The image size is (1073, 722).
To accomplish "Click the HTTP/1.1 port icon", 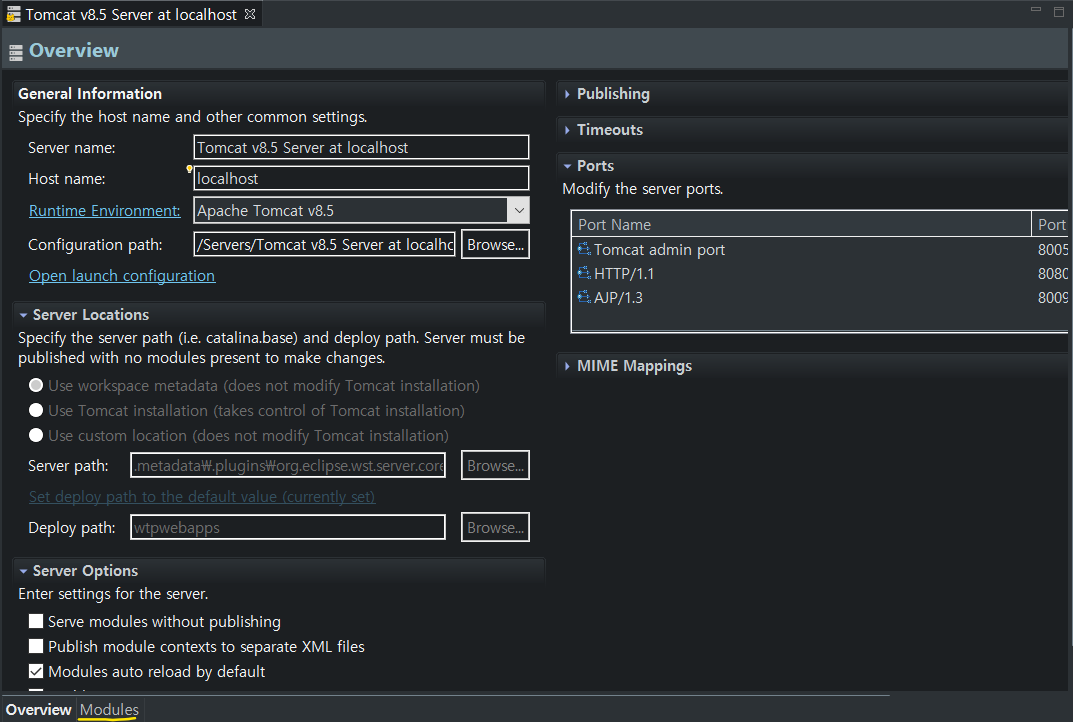I will tap(584, 273).
